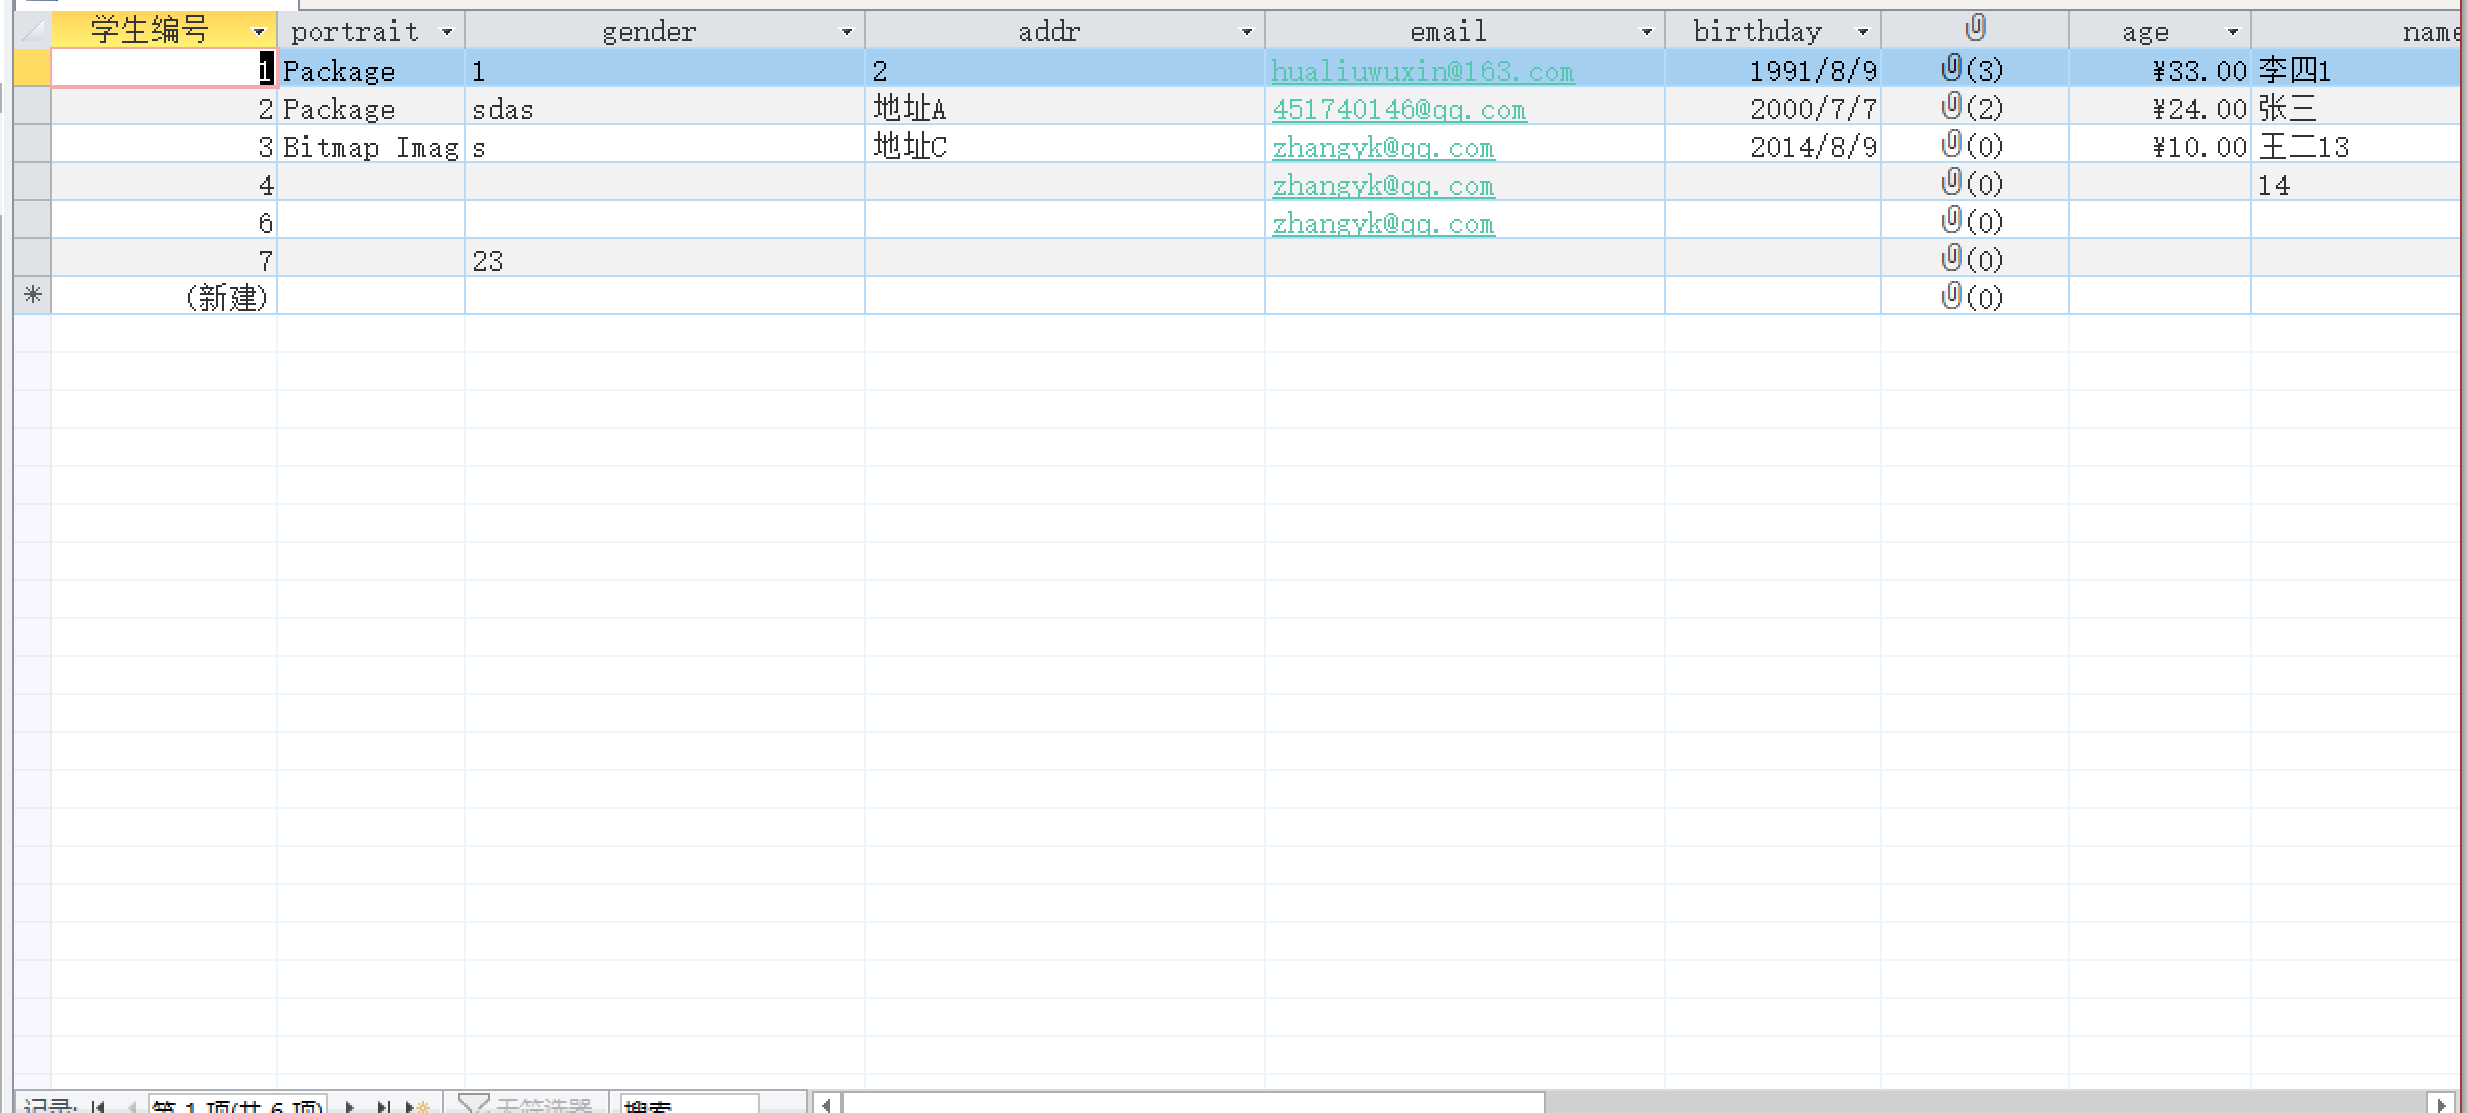This screenshot has height=1113, width=2468.
Task: Select row with new record asterisk
Action: point(32,296)
